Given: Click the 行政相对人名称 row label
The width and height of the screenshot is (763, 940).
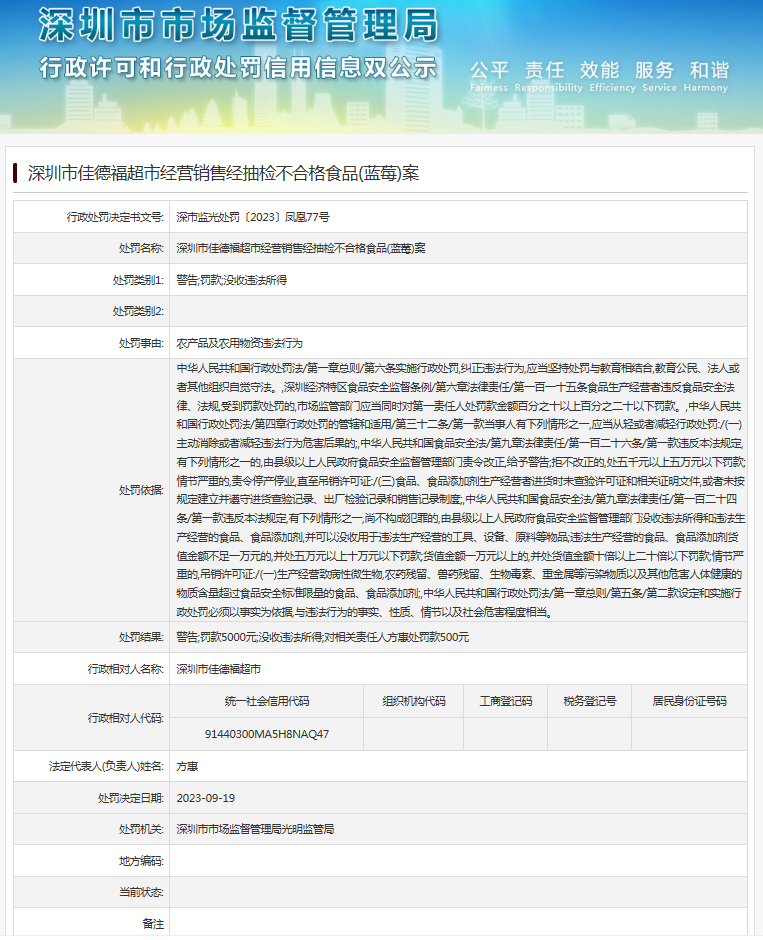Looking at the screenshot, I should tap(126, 669).
